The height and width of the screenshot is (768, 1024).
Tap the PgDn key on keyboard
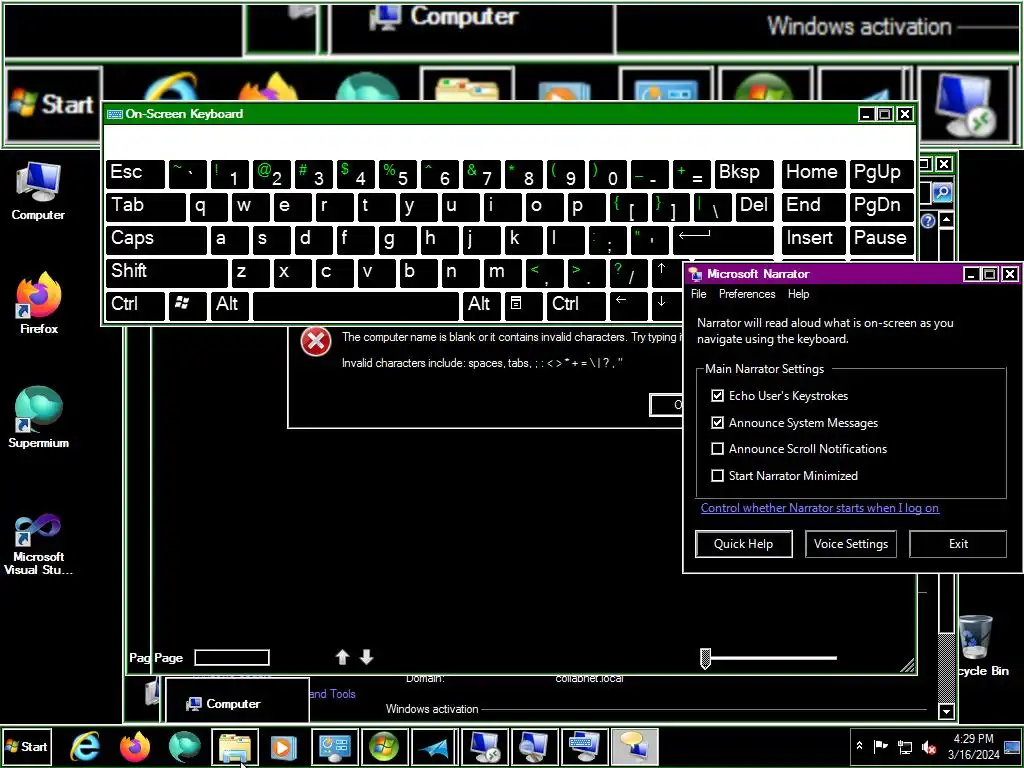(882, 206)
